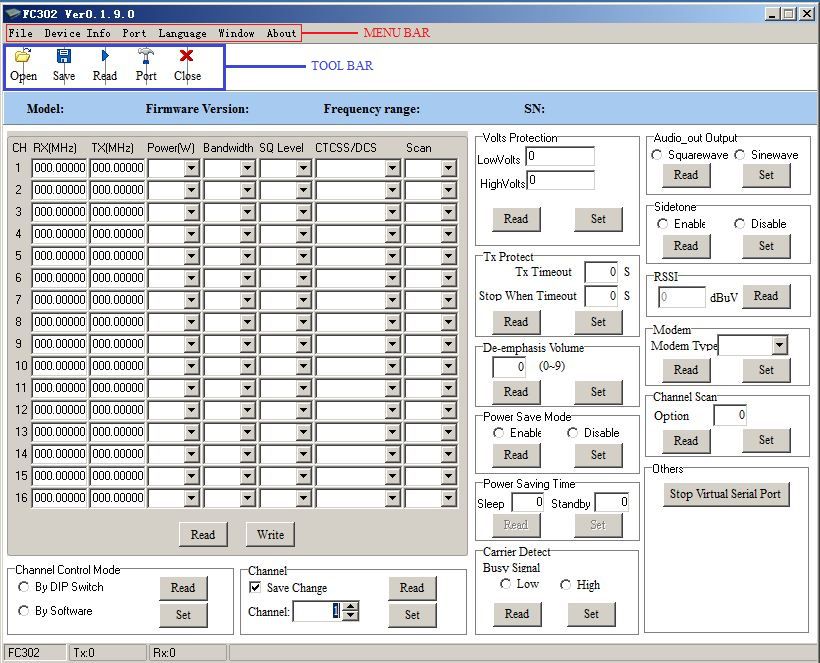Image resolution: width=820 pixels, height=663 pixels.
Task: Click channel 1 RX(MHz) frequency field
Action: [x=59, y=168]
